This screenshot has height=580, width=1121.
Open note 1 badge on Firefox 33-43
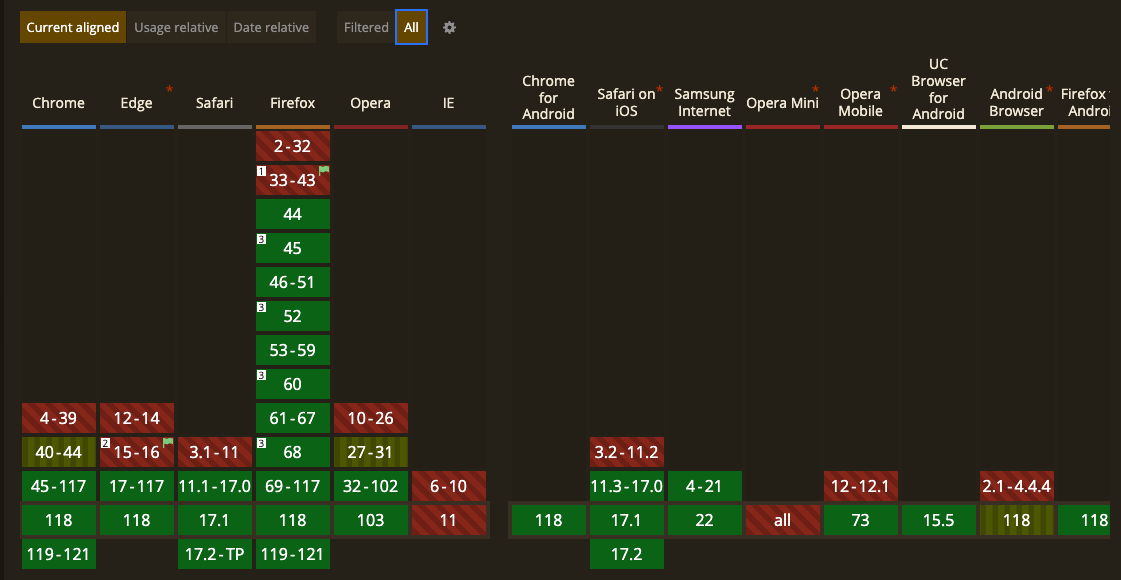(x=262, y=172)
